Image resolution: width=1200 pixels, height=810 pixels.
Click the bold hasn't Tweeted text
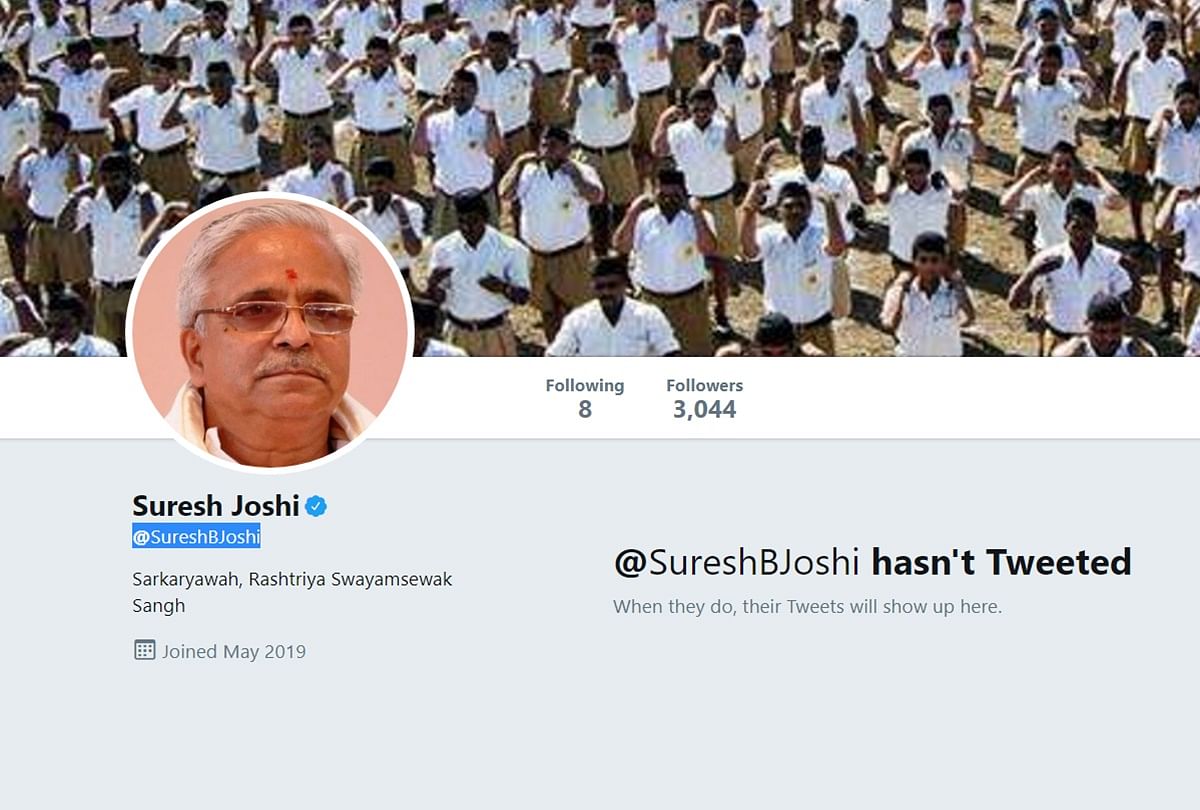click(x=1001, y=562)
